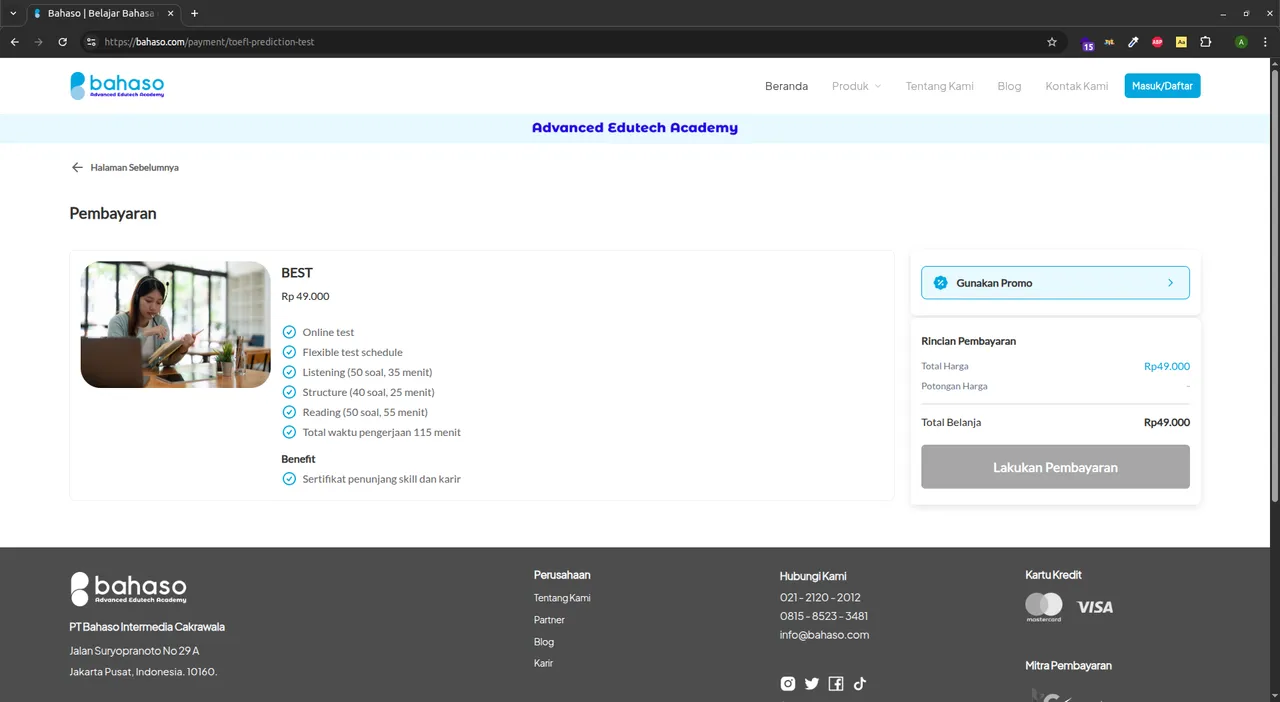Viewport: 1280px width, 702px height.
Task: Click the Instagram icon in footer
Action: coord(788,684)
